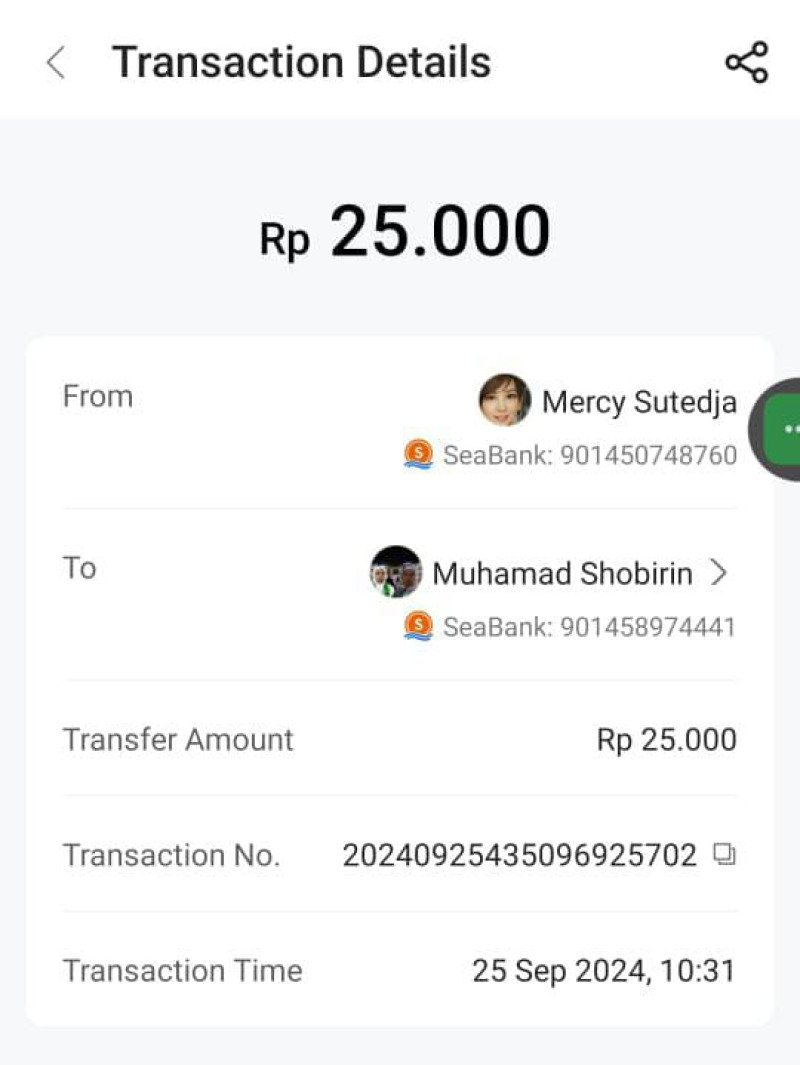The image size is (800, 1065).
Task: Click transaction number 20240925435096925702
Action: click(519, 855)
